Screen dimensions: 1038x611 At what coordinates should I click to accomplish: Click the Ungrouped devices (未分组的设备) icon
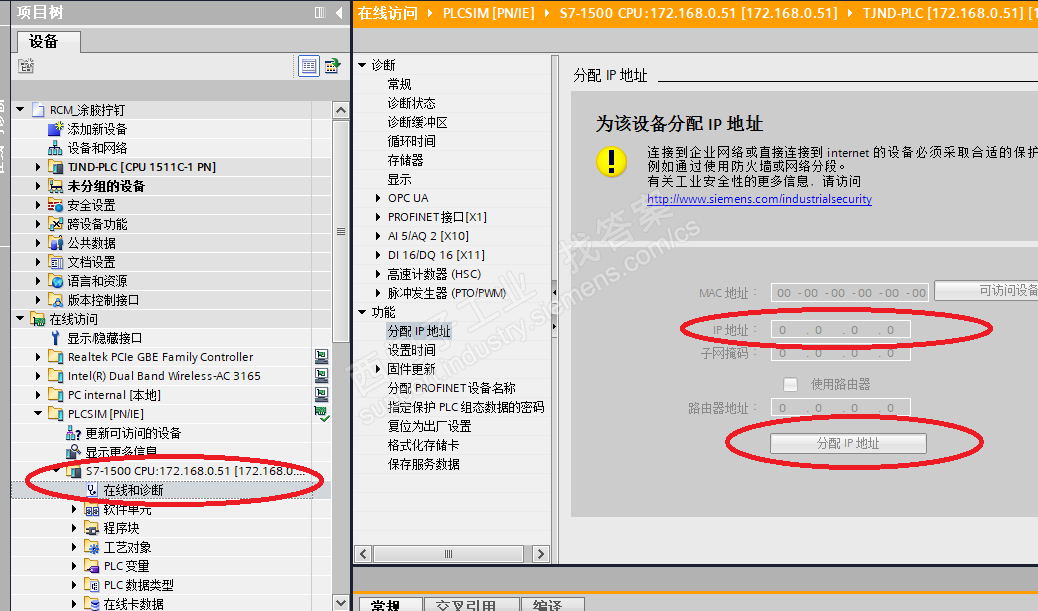pyautogui.click(x=56, y=186)
